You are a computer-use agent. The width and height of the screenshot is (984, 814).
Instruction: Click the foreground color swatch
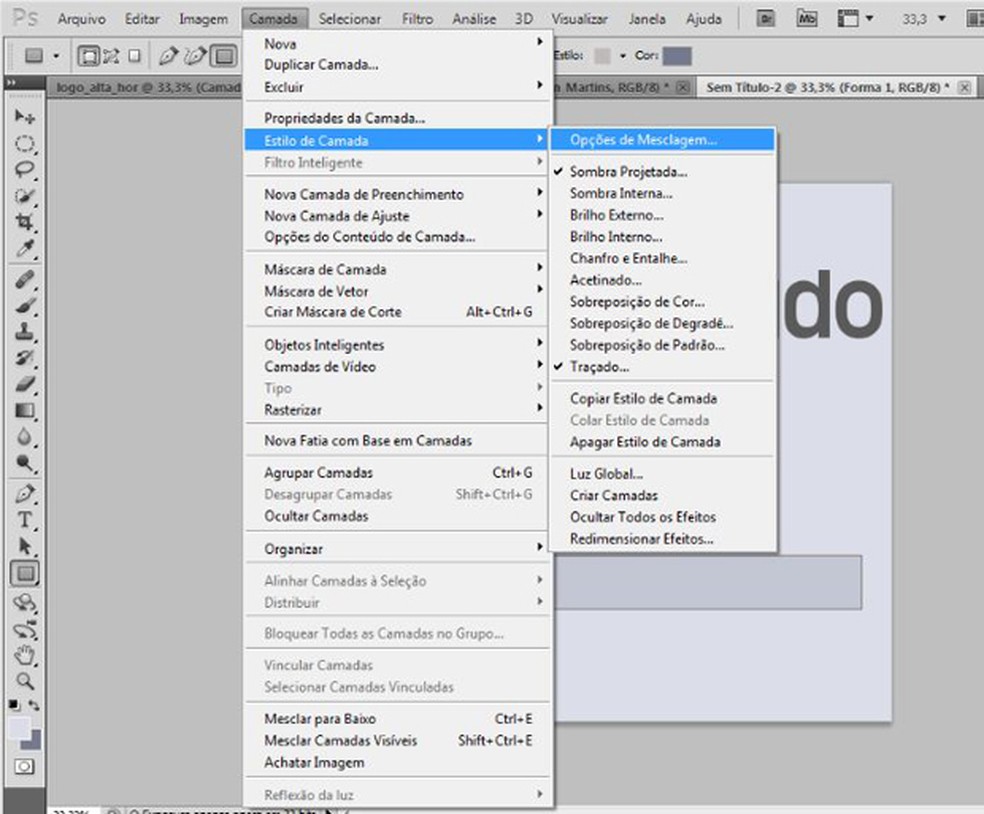pos(19,728)
